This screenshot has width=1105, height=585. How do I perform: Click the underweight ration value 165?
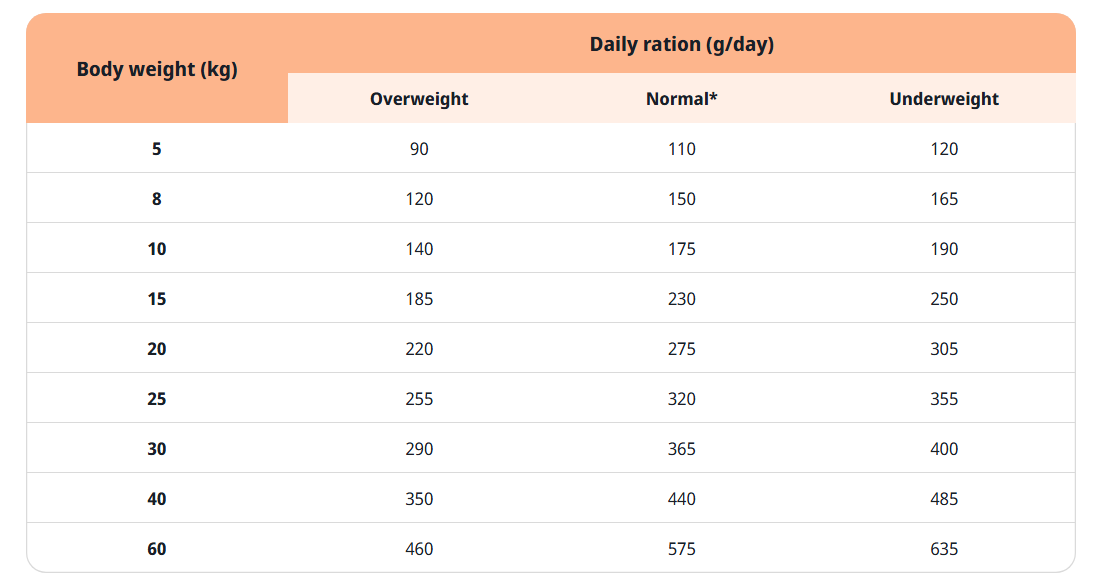[944, 199]
